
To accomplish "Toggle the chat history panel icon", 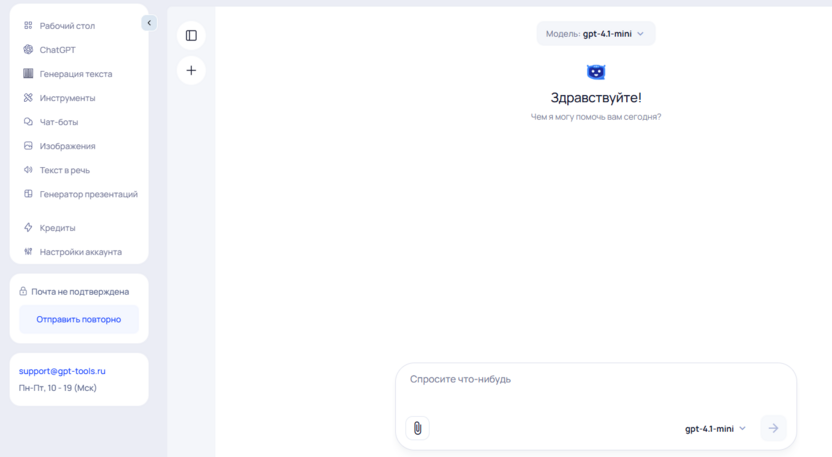I will coord(191,36).
